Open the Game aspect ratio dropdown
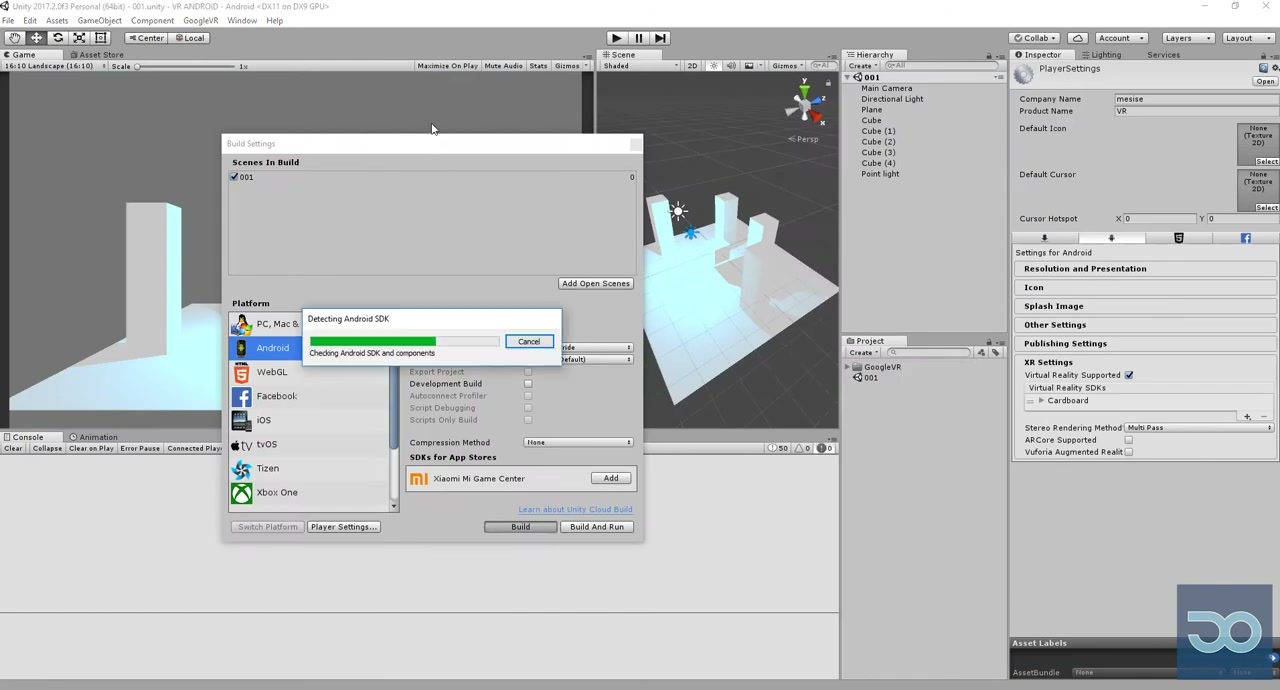Viewport: 1280px width, 690px height. 56,66
